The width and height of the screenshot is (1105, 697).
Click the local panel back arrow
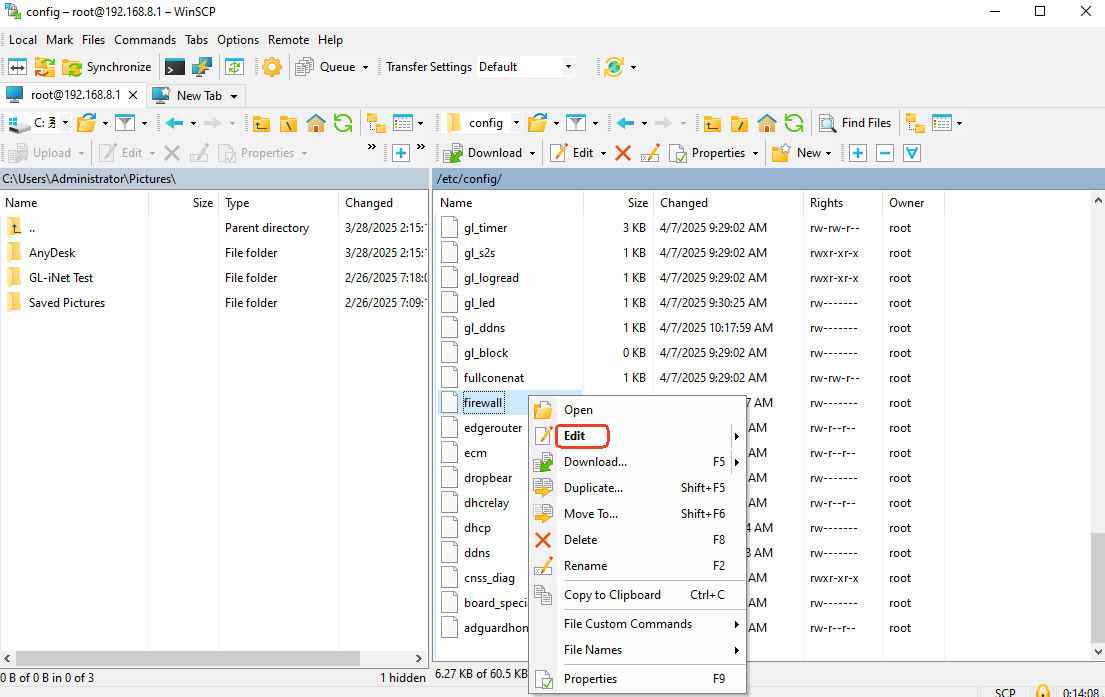175,123
